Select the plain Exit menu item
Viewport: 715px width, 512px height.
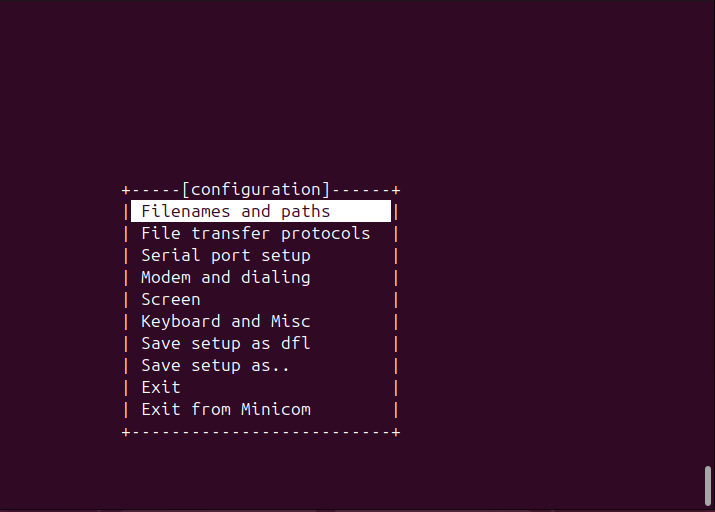[x=161, y=387]
